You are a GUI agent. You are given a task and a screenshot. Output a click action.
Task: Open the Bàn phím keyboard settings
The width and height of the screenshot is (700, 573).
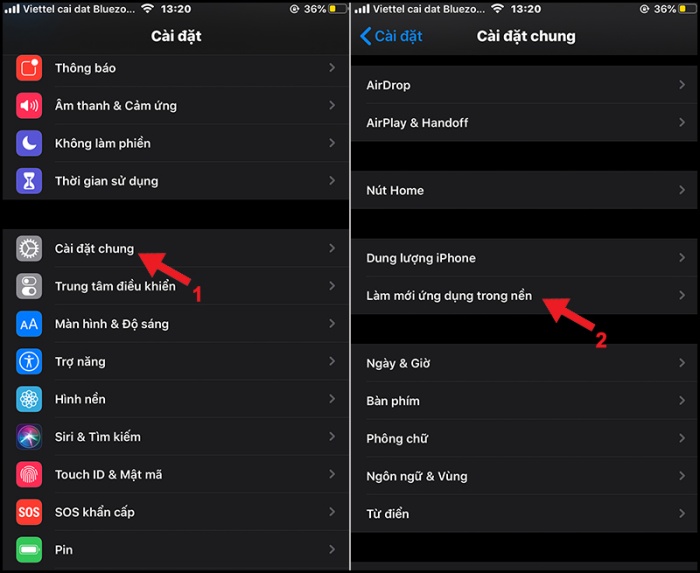click(x=524, y=401)
